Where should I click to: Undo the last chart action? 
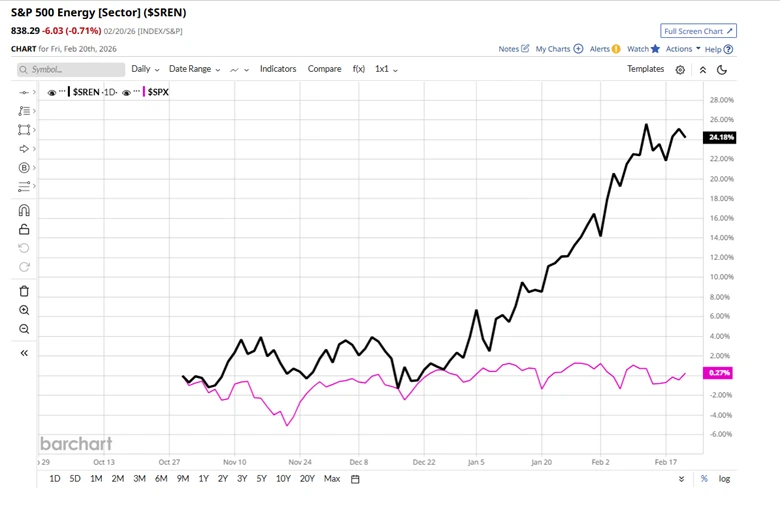click(24, 248)
